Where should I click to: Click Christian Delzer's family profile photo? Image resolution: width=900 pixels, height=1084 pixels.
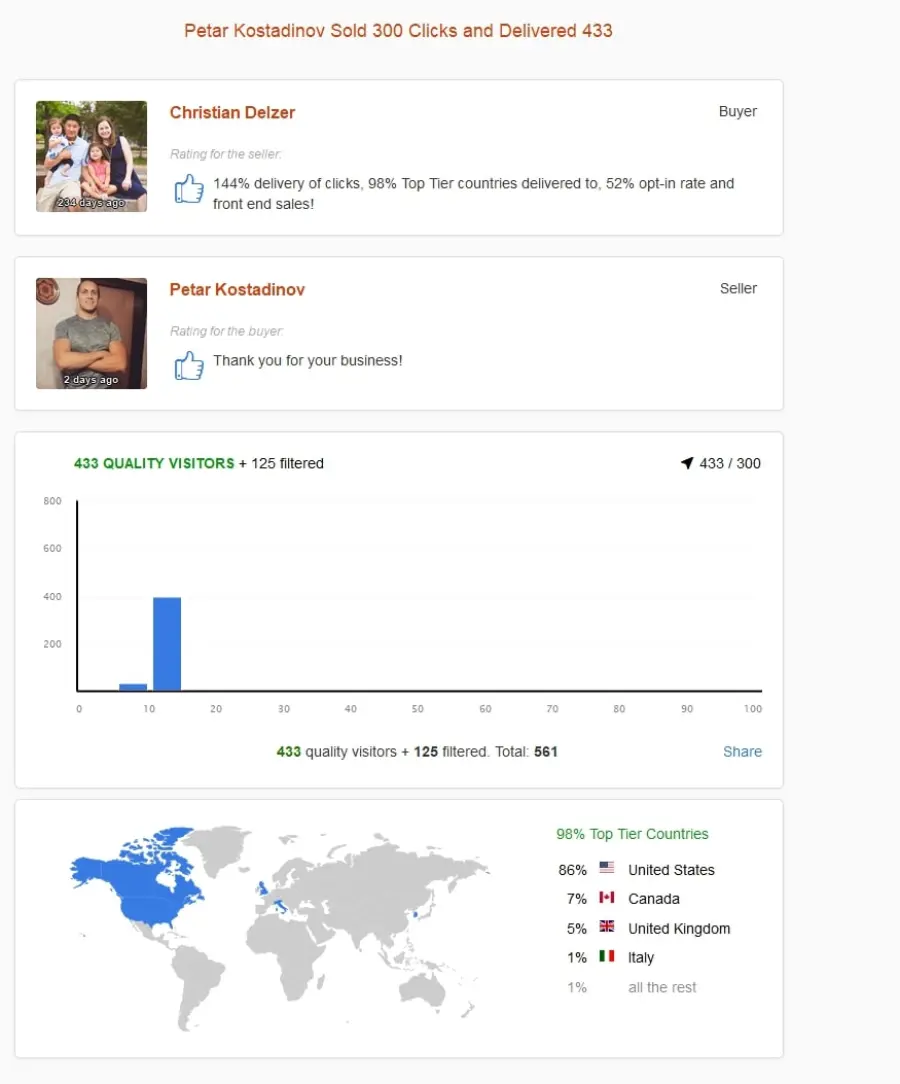(91, 156)
